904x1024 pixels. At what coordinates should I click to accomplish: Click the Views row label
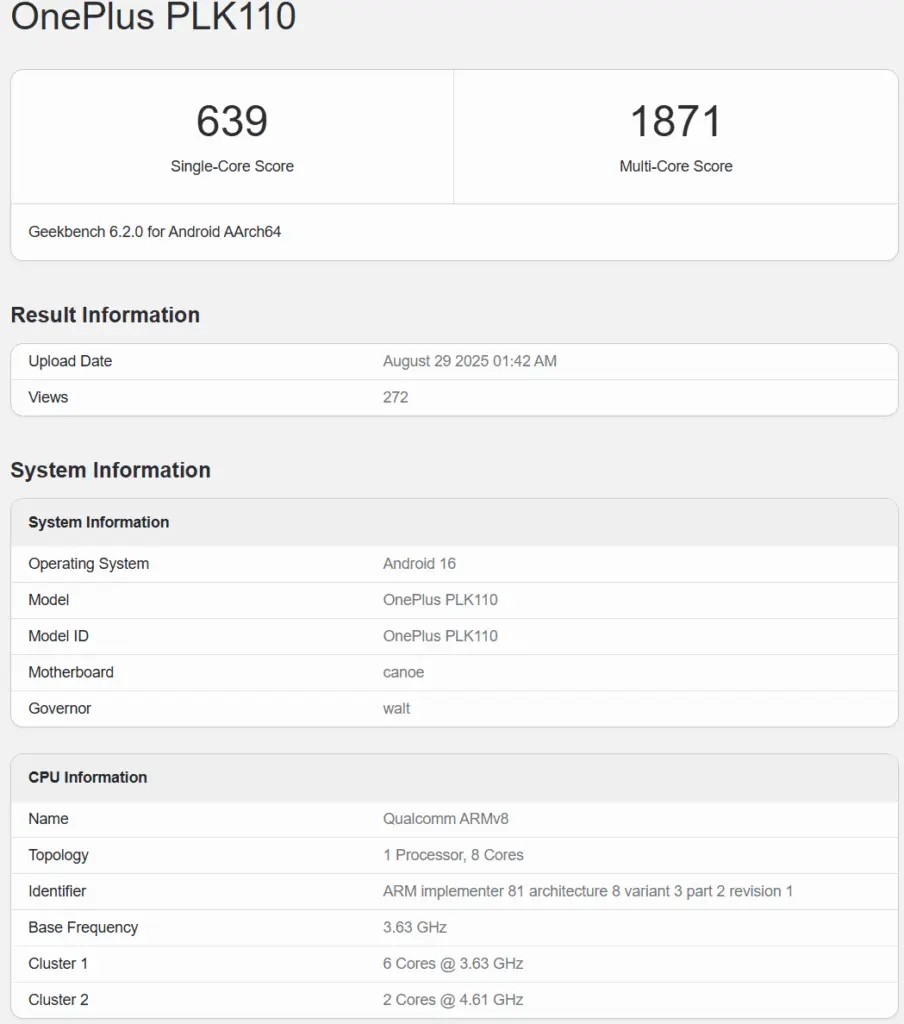click(x=48, y=397)
